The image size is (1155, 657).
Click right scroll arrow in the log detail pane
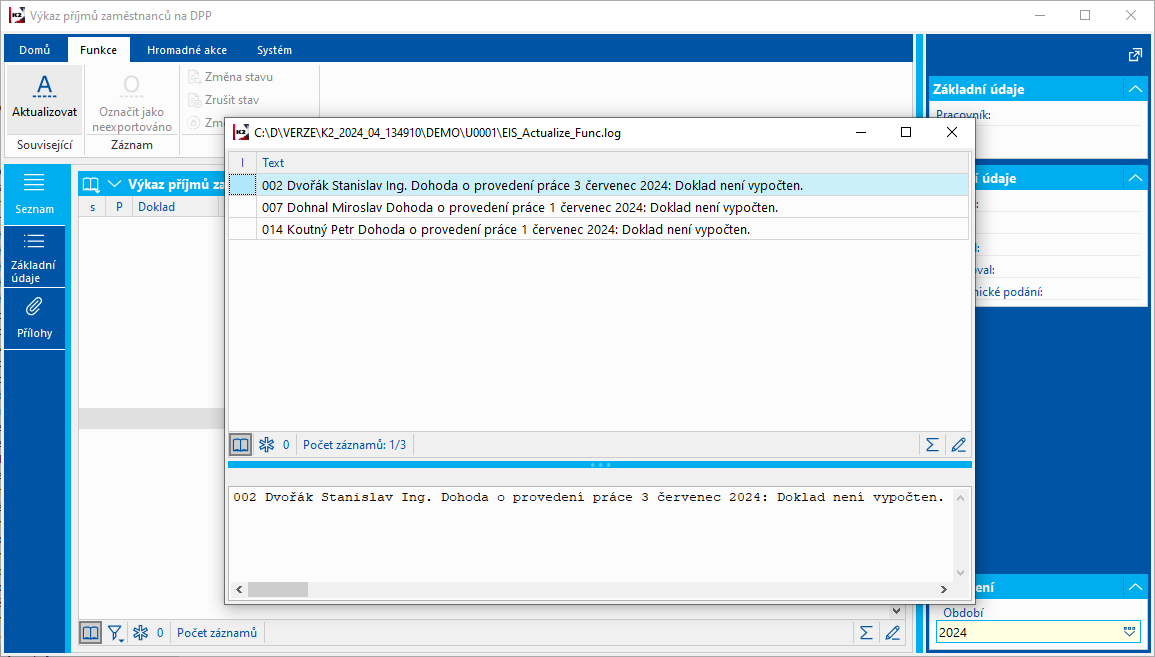tap(944, 589)
